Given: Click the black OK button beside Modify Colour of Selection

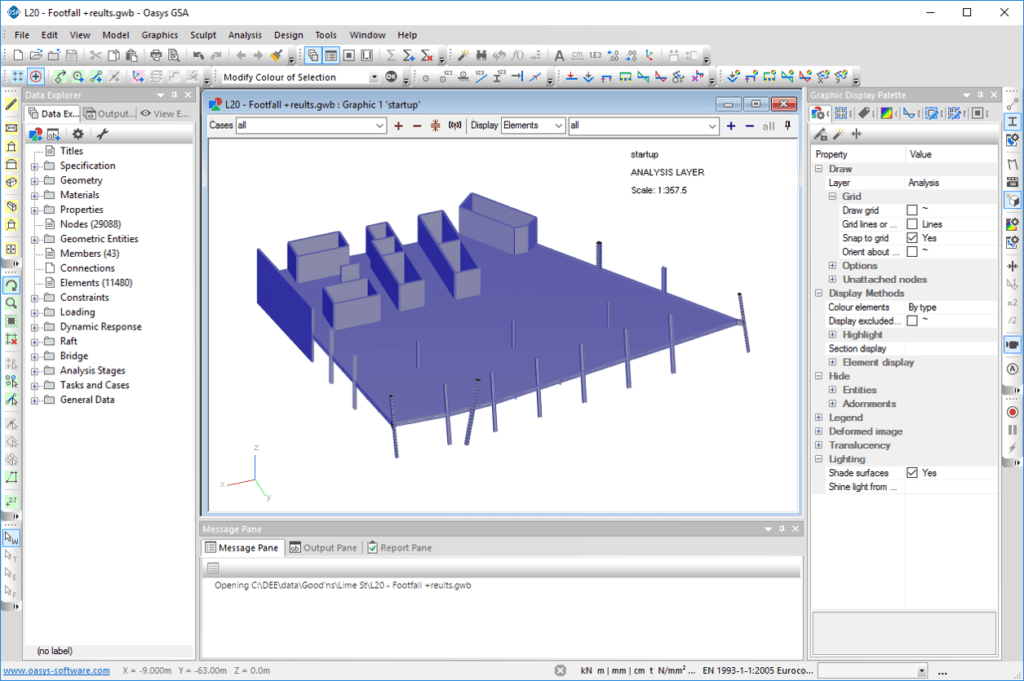Looking at the screenshot, I should pos(391,77).
